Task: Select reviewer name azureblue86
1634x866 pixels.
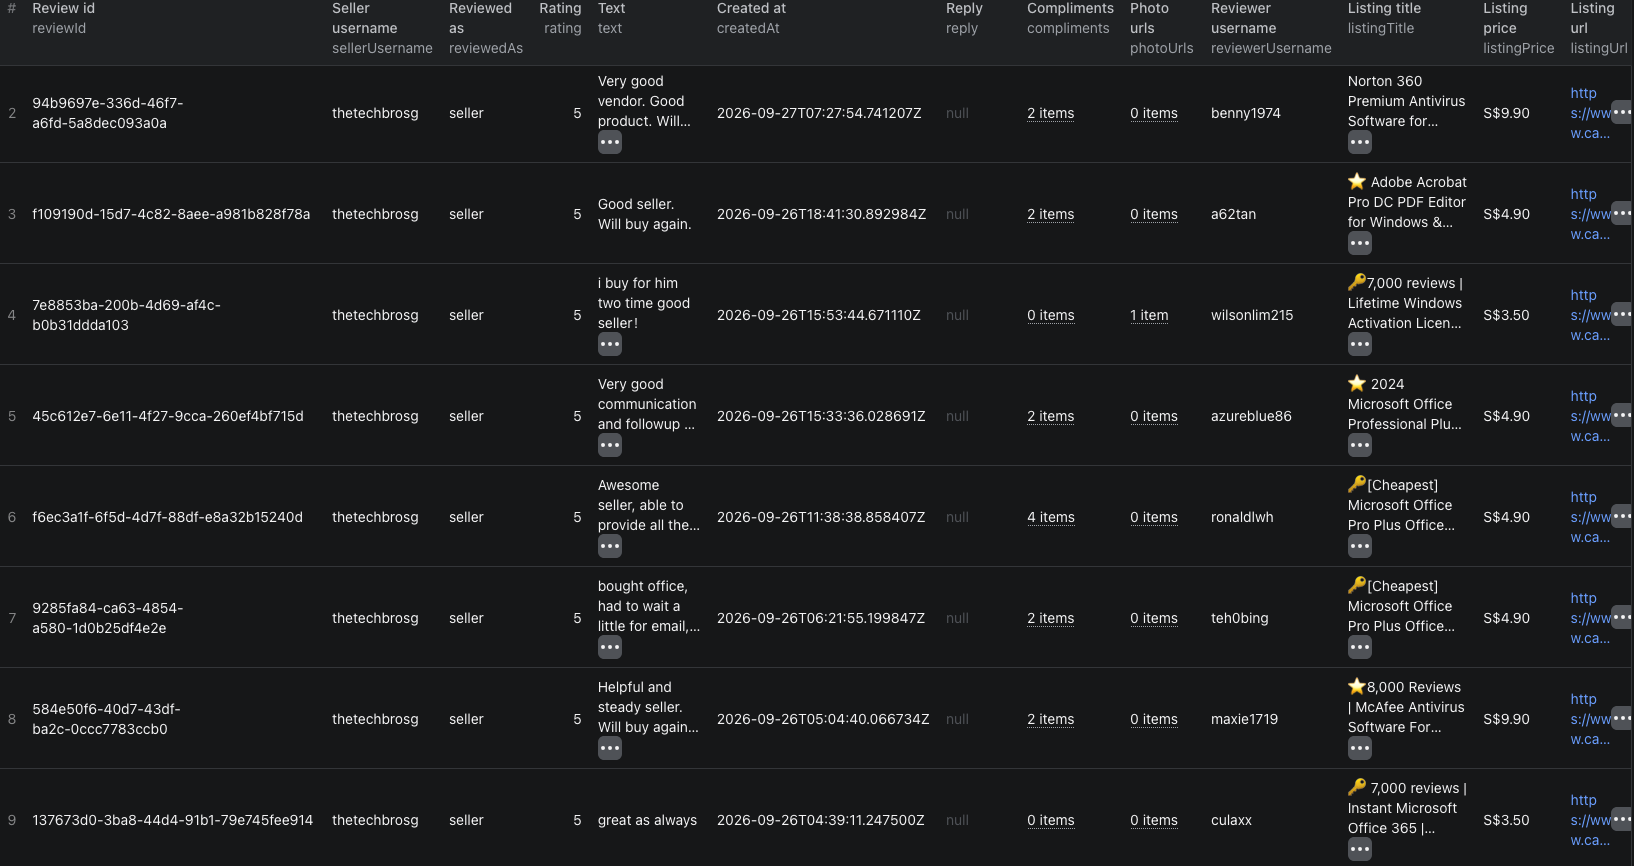Action: [x=1251, y=416]
